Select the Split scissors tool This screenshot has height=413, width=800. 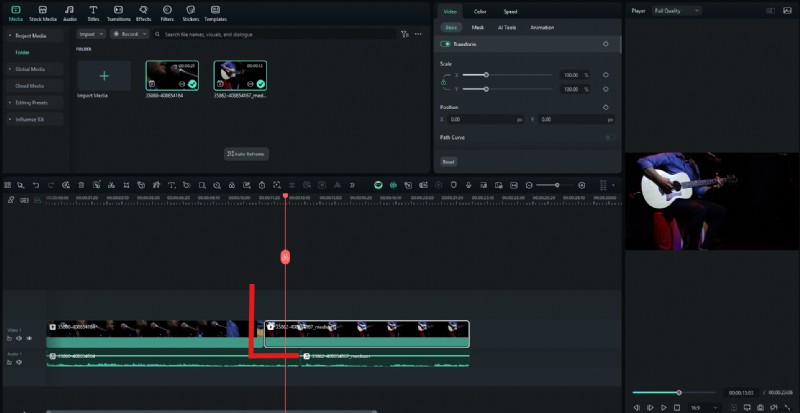pyautogui.click(x=111, y=185)
